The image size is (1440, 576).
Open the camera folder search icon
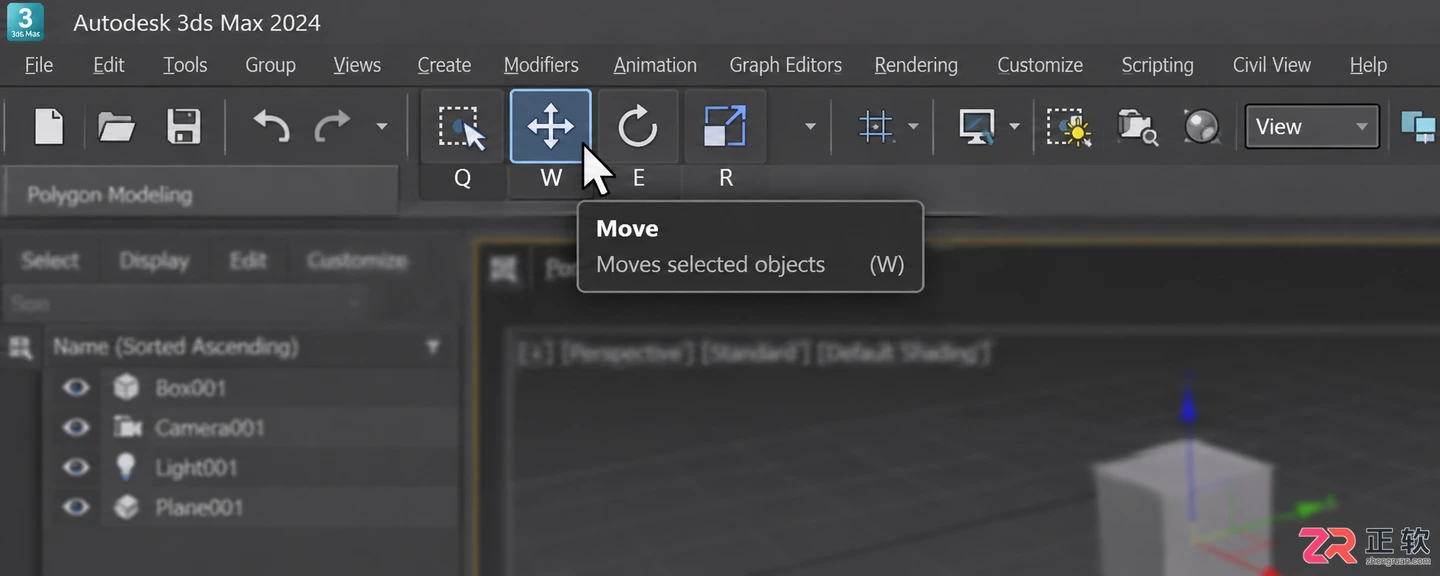(x=1138, y=127)
